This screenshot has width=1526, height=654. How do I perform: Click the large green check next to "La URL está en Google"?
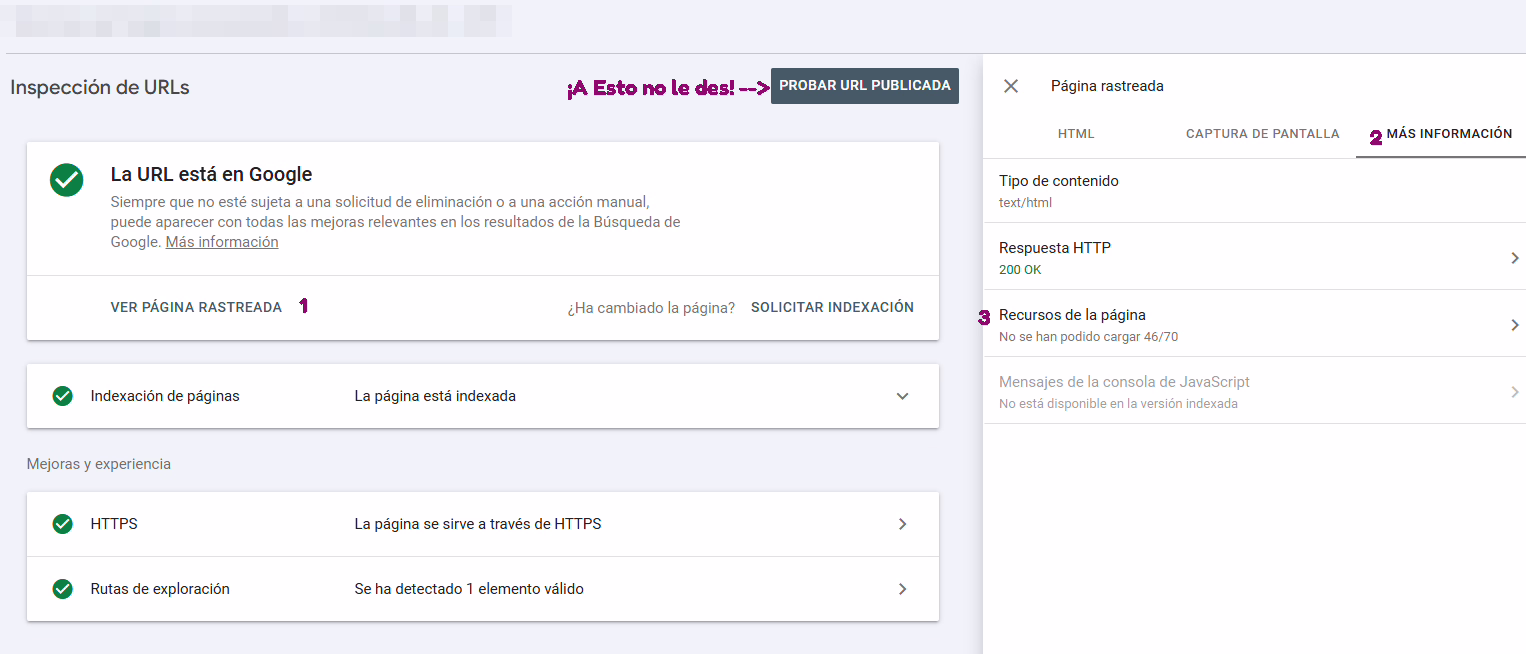(67, 180)
